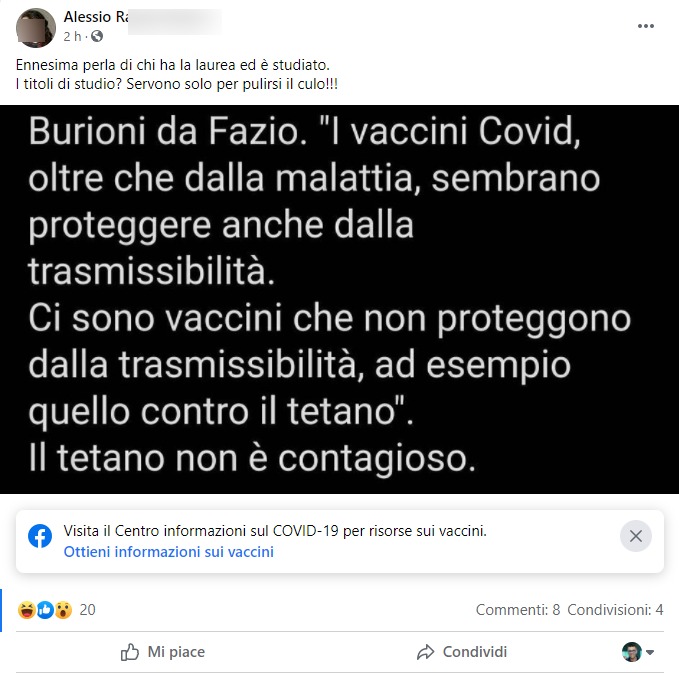The image size is (679, 677).
Task: Click the laughing Haha reaction emoji
Action: click(26, 610)
